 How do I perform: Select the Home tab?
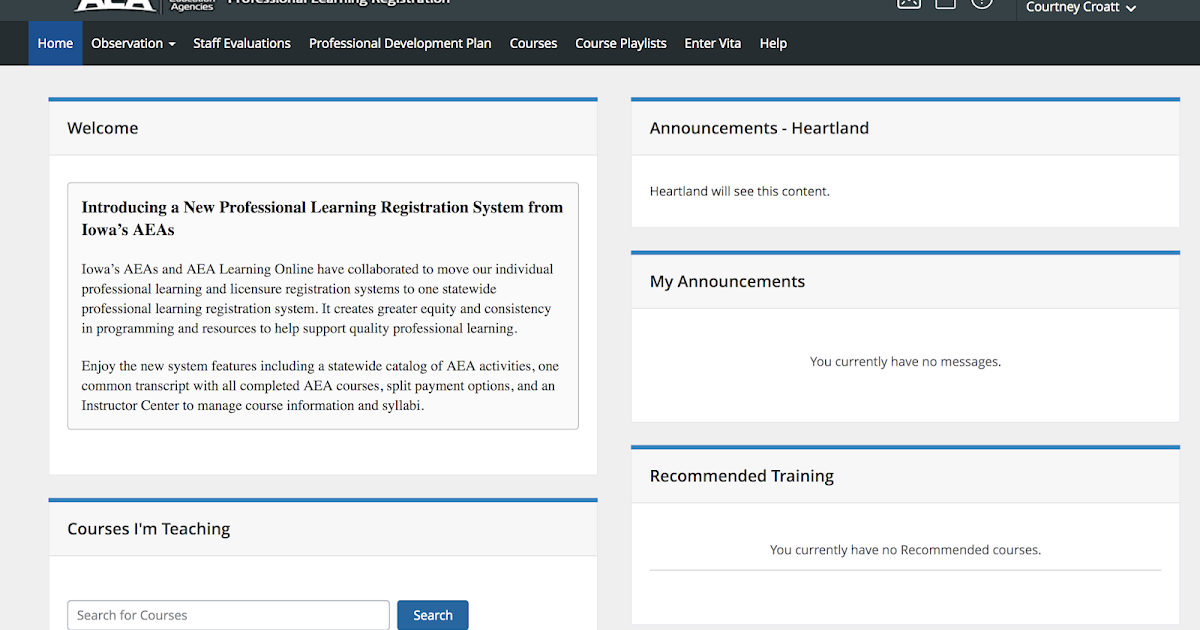(x=55, y=43)
